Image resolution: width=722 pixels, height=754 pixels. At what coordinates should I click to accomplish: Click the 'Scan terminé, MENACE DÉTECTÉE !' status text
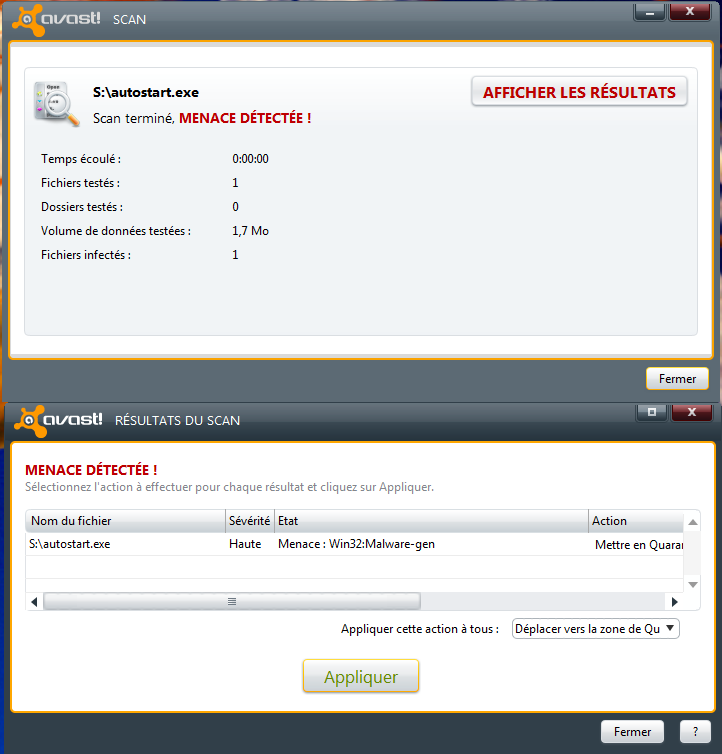pos(202,118)
